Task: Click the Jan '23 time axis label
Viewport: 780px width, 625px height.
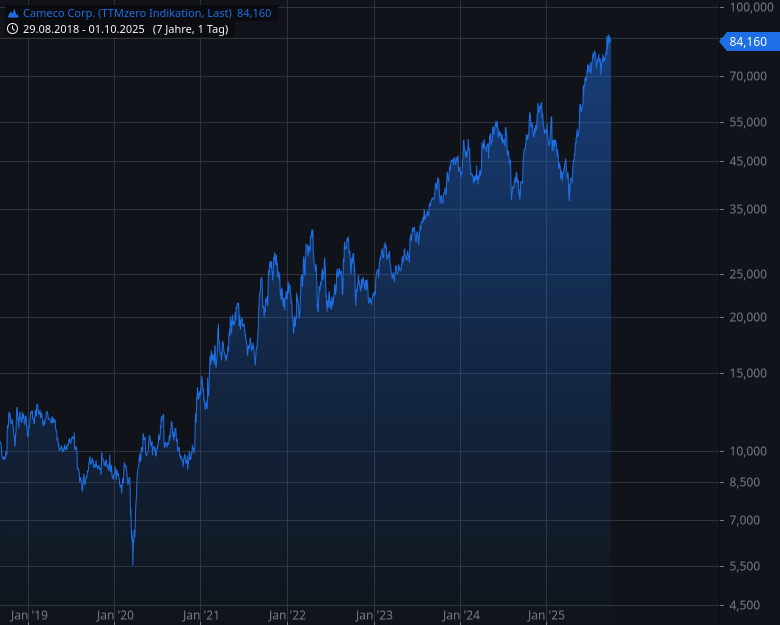Action: pos(373,615)
